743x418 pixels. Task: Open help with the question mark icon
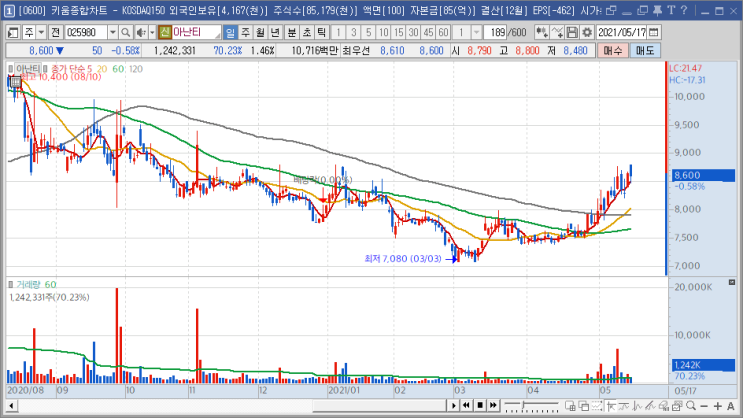[684, 10]
